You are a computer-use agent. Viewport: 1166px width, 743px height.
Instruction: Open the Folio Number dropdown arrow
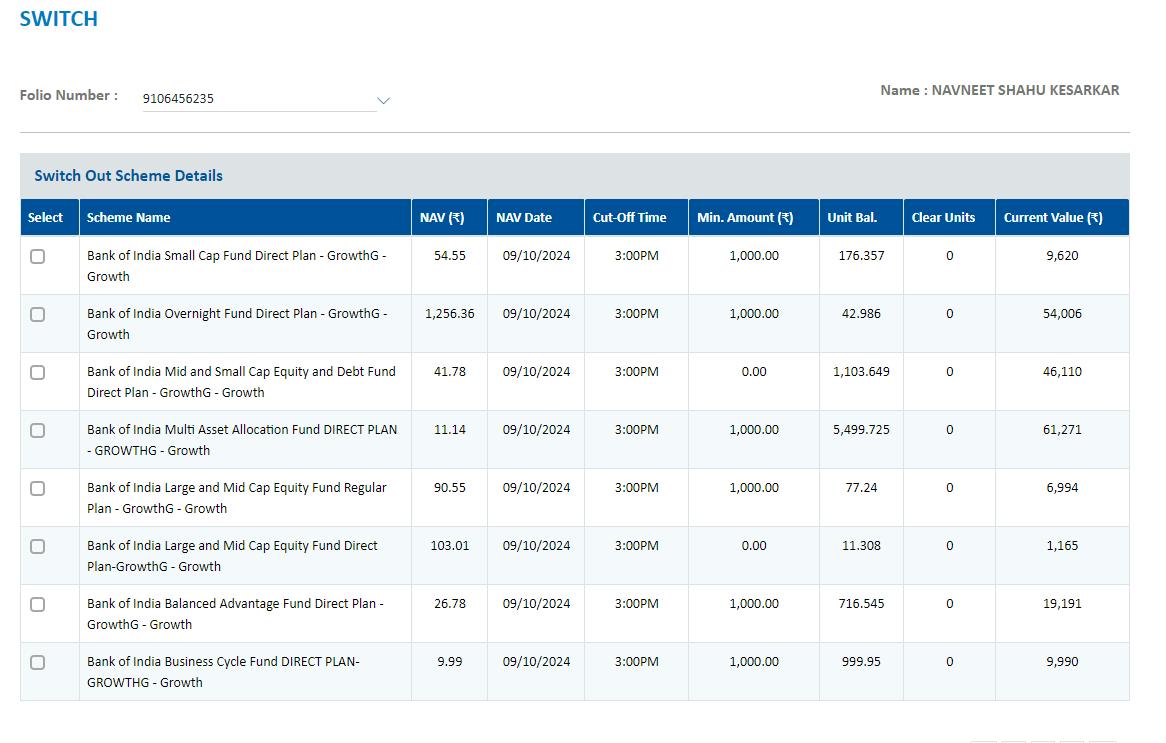coord(383,100)
